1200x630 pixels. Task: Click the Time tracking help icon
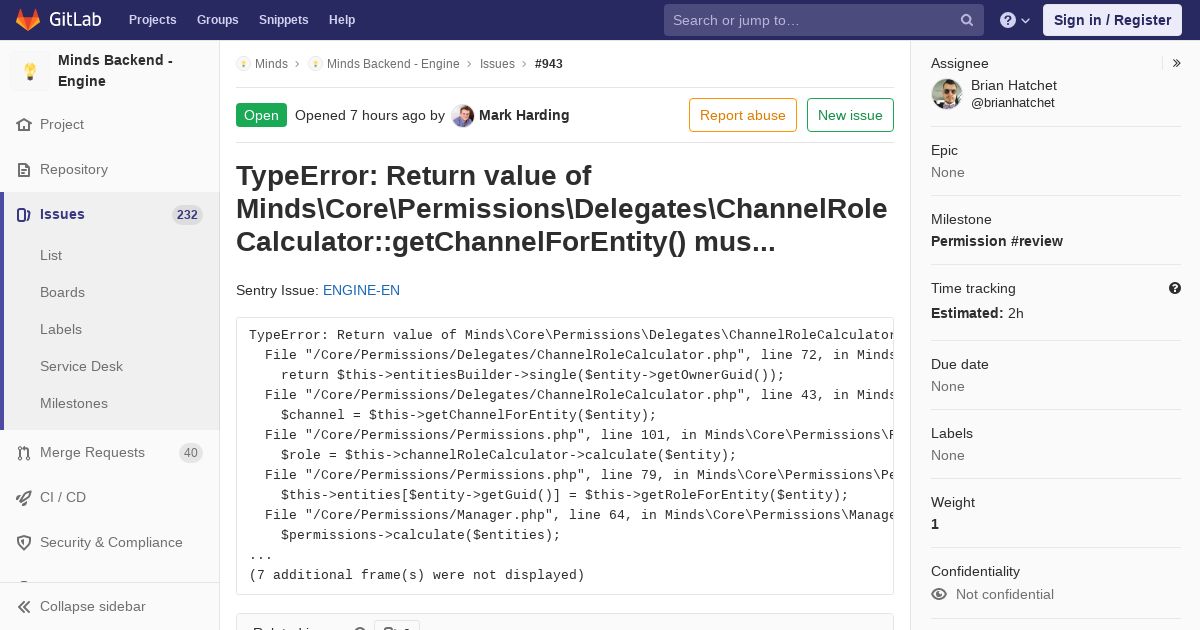[1175, 288]
